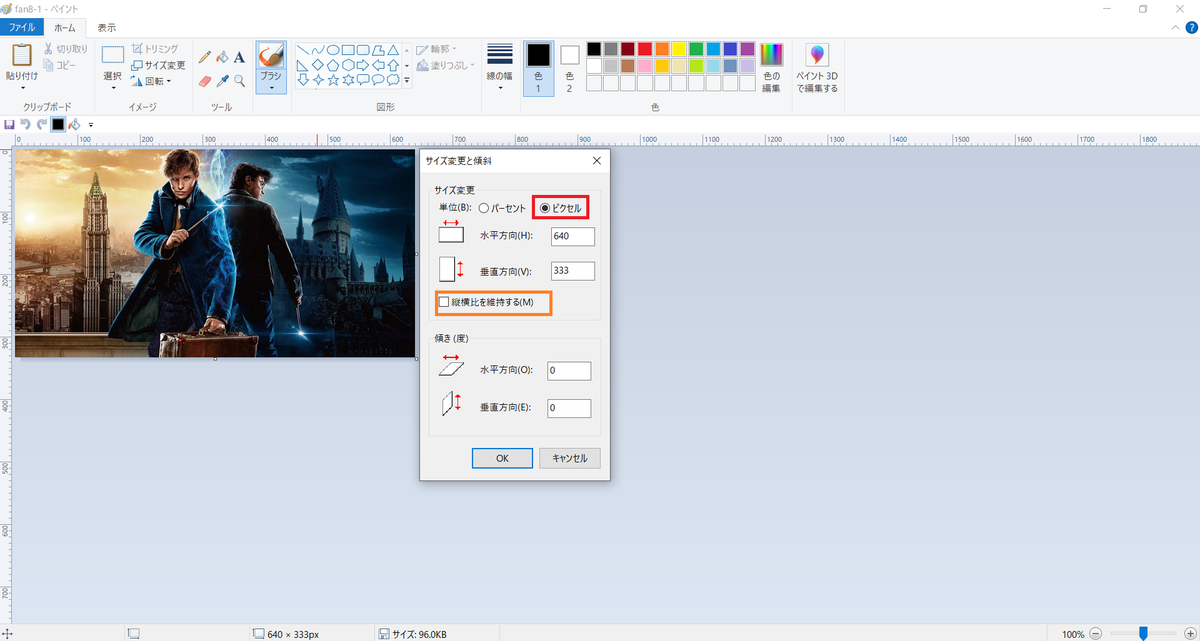Select the Eraser tool
1200x641 pixels.
[x=205, y=80]
